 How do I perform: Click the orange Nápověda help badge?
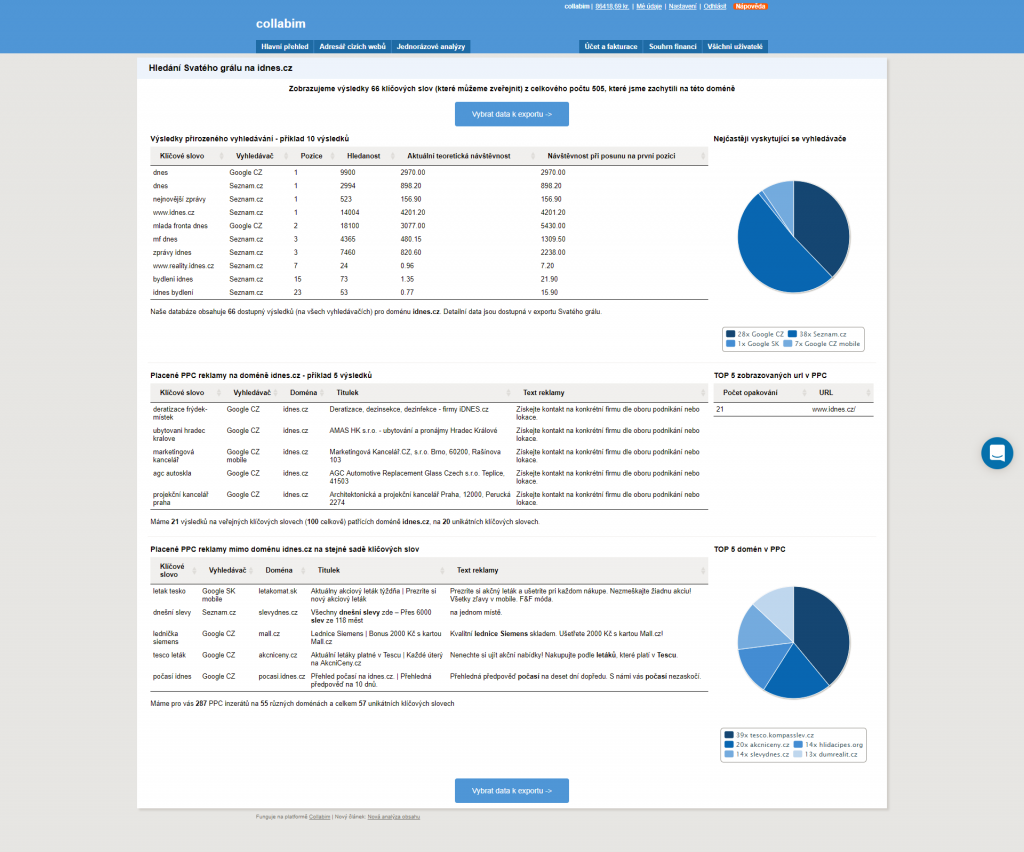(x=750, y=6)
